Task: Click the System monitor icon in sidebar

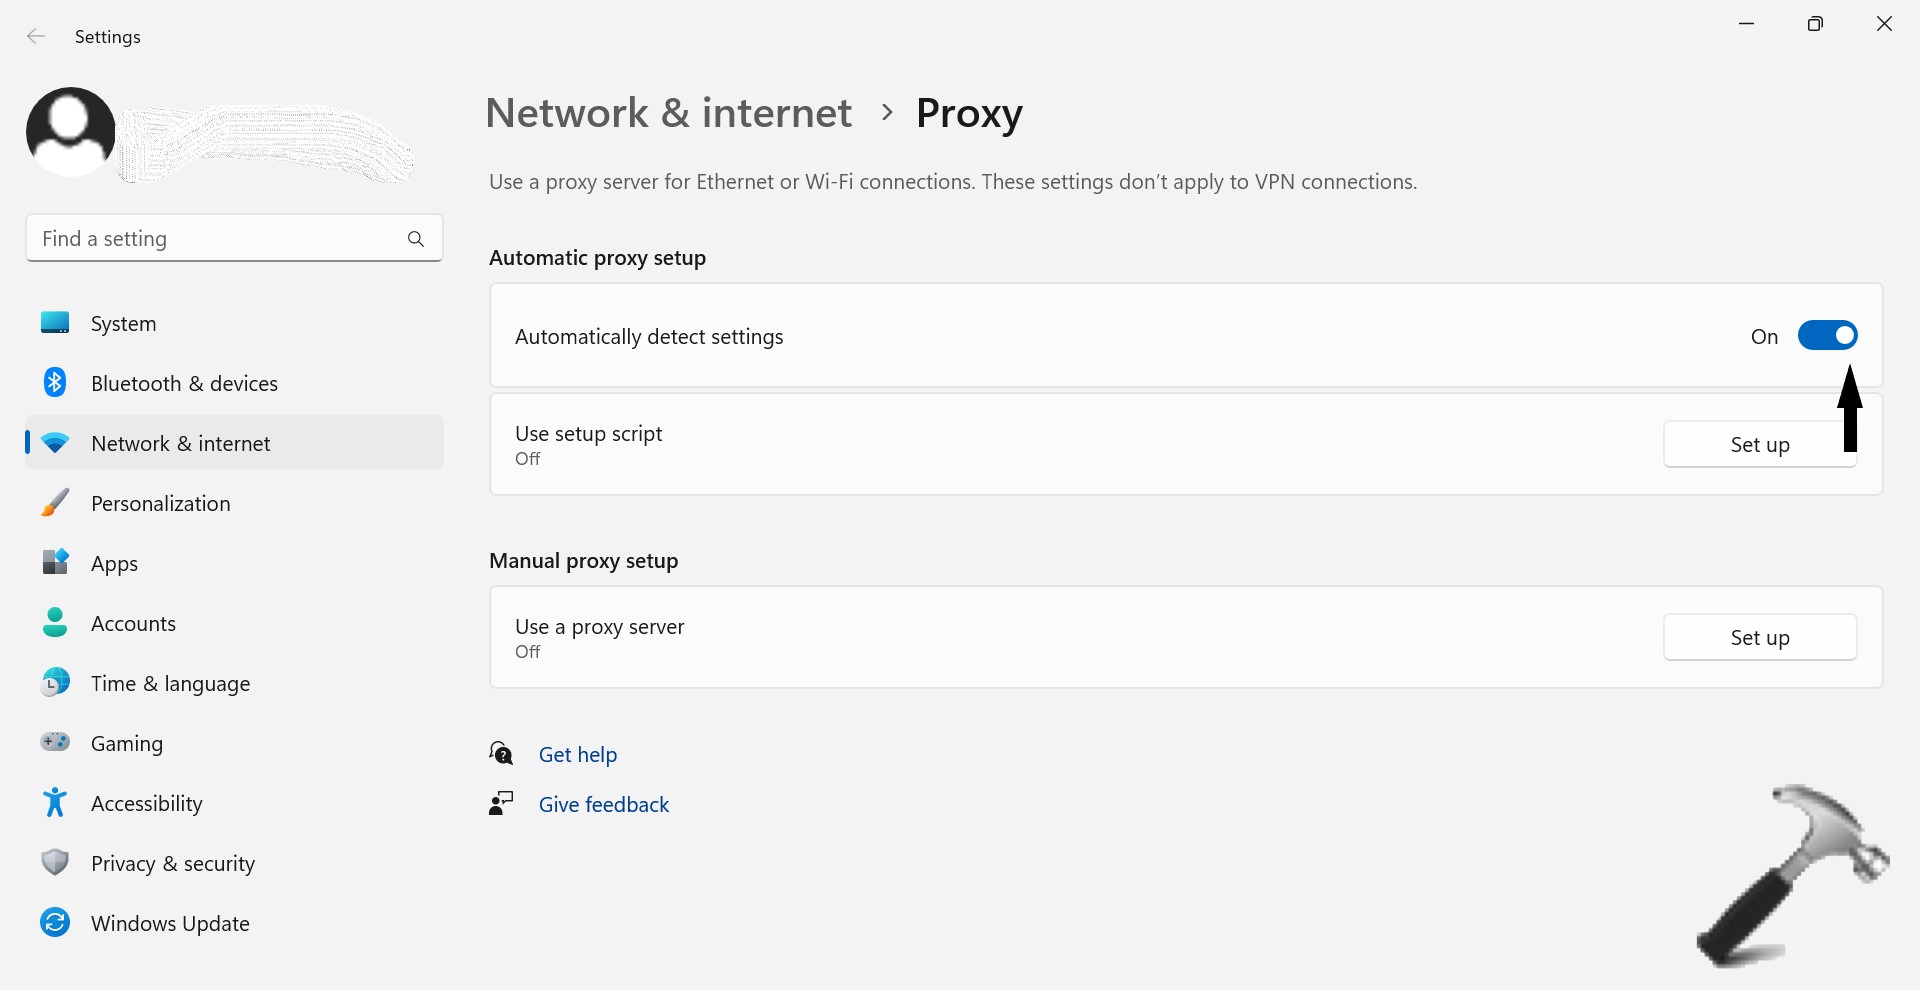Action: [55, 323]
